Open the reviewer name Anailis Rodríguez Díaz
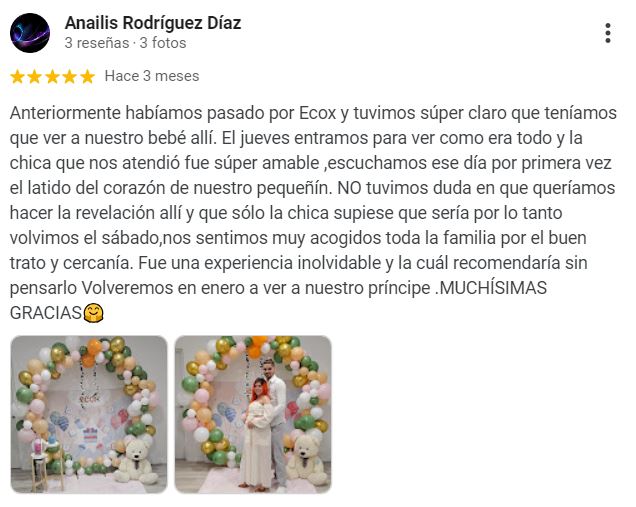 pyautogui.click(x=153, y=23)
